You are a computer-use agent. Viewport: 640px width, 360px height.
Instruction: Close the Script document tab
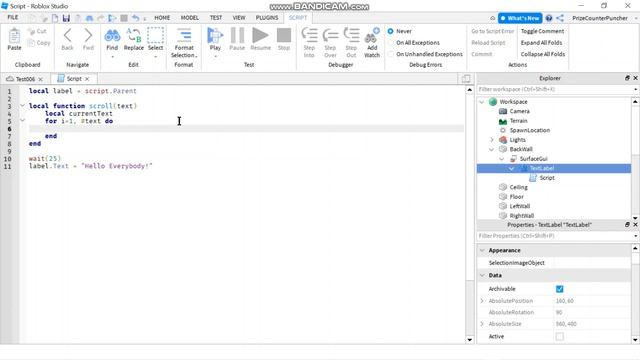87,79
